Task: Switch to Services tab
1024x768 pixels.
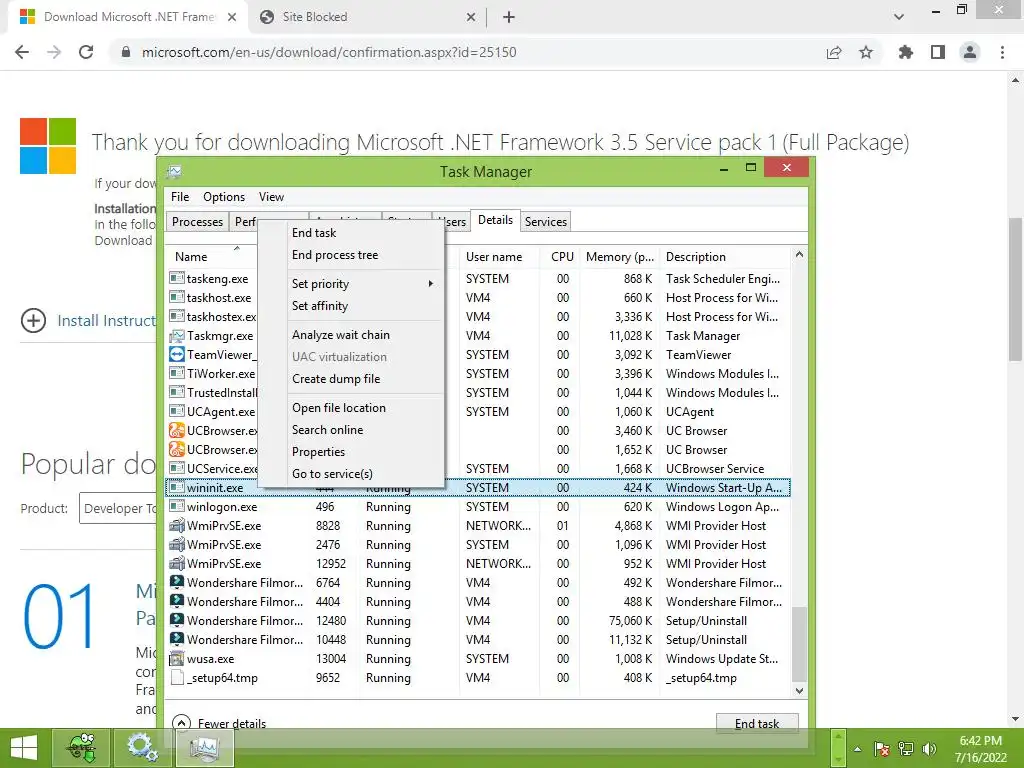Action: coord(546,221)
